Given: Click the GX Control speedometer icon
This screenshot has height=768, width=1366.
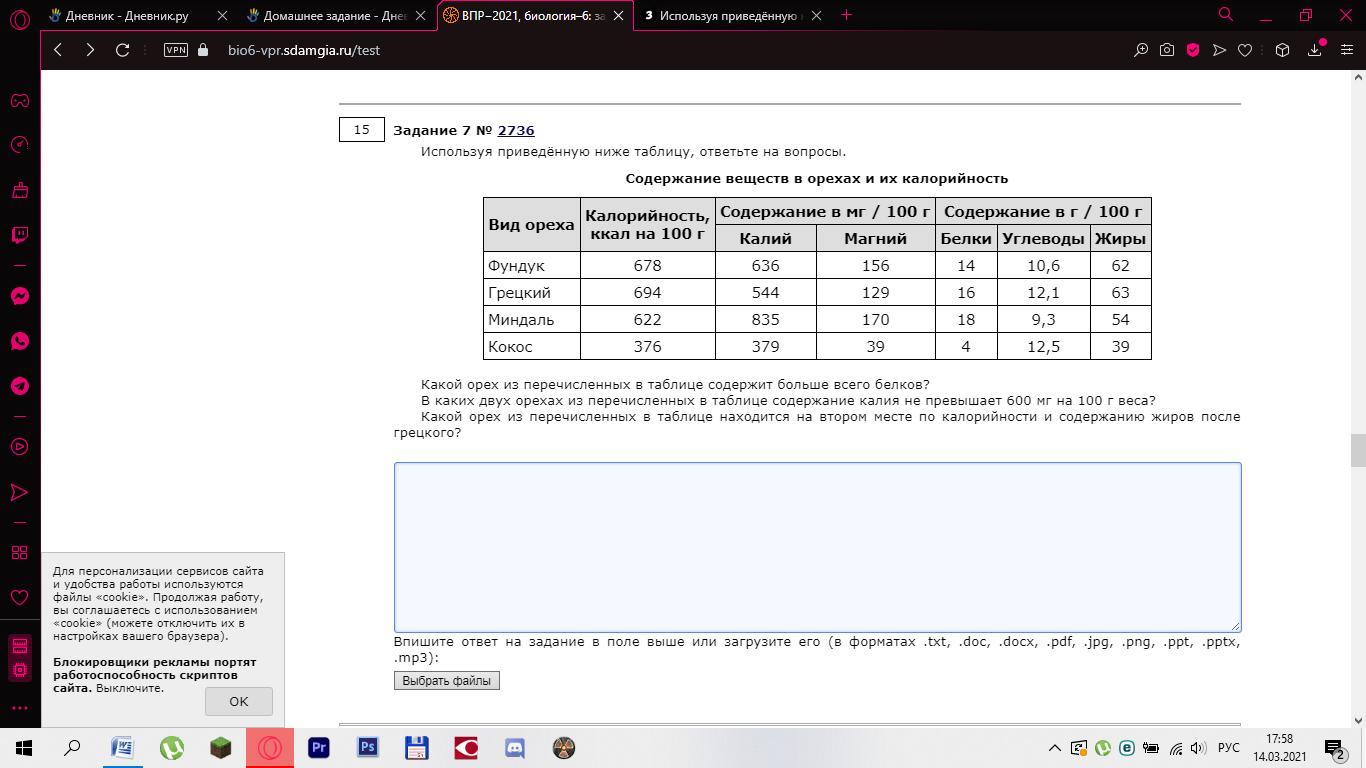Looking at the screenshot, I should pyautogui.click(x=19, y=145).
